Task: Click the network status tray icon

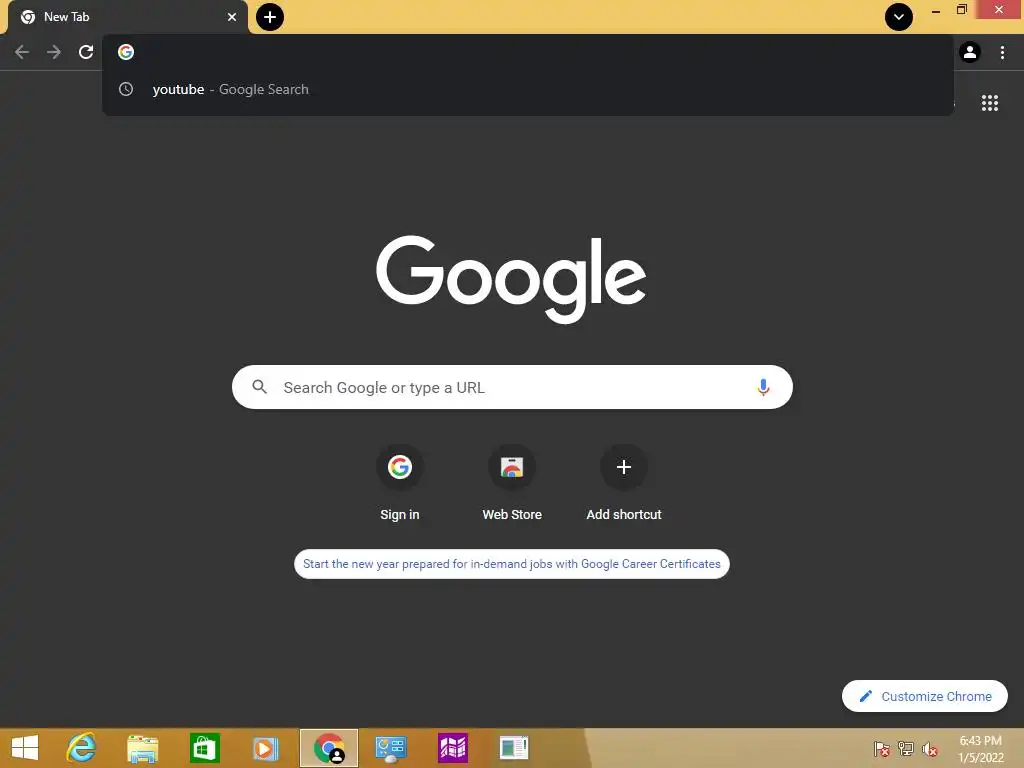Action: coord(906,749)
